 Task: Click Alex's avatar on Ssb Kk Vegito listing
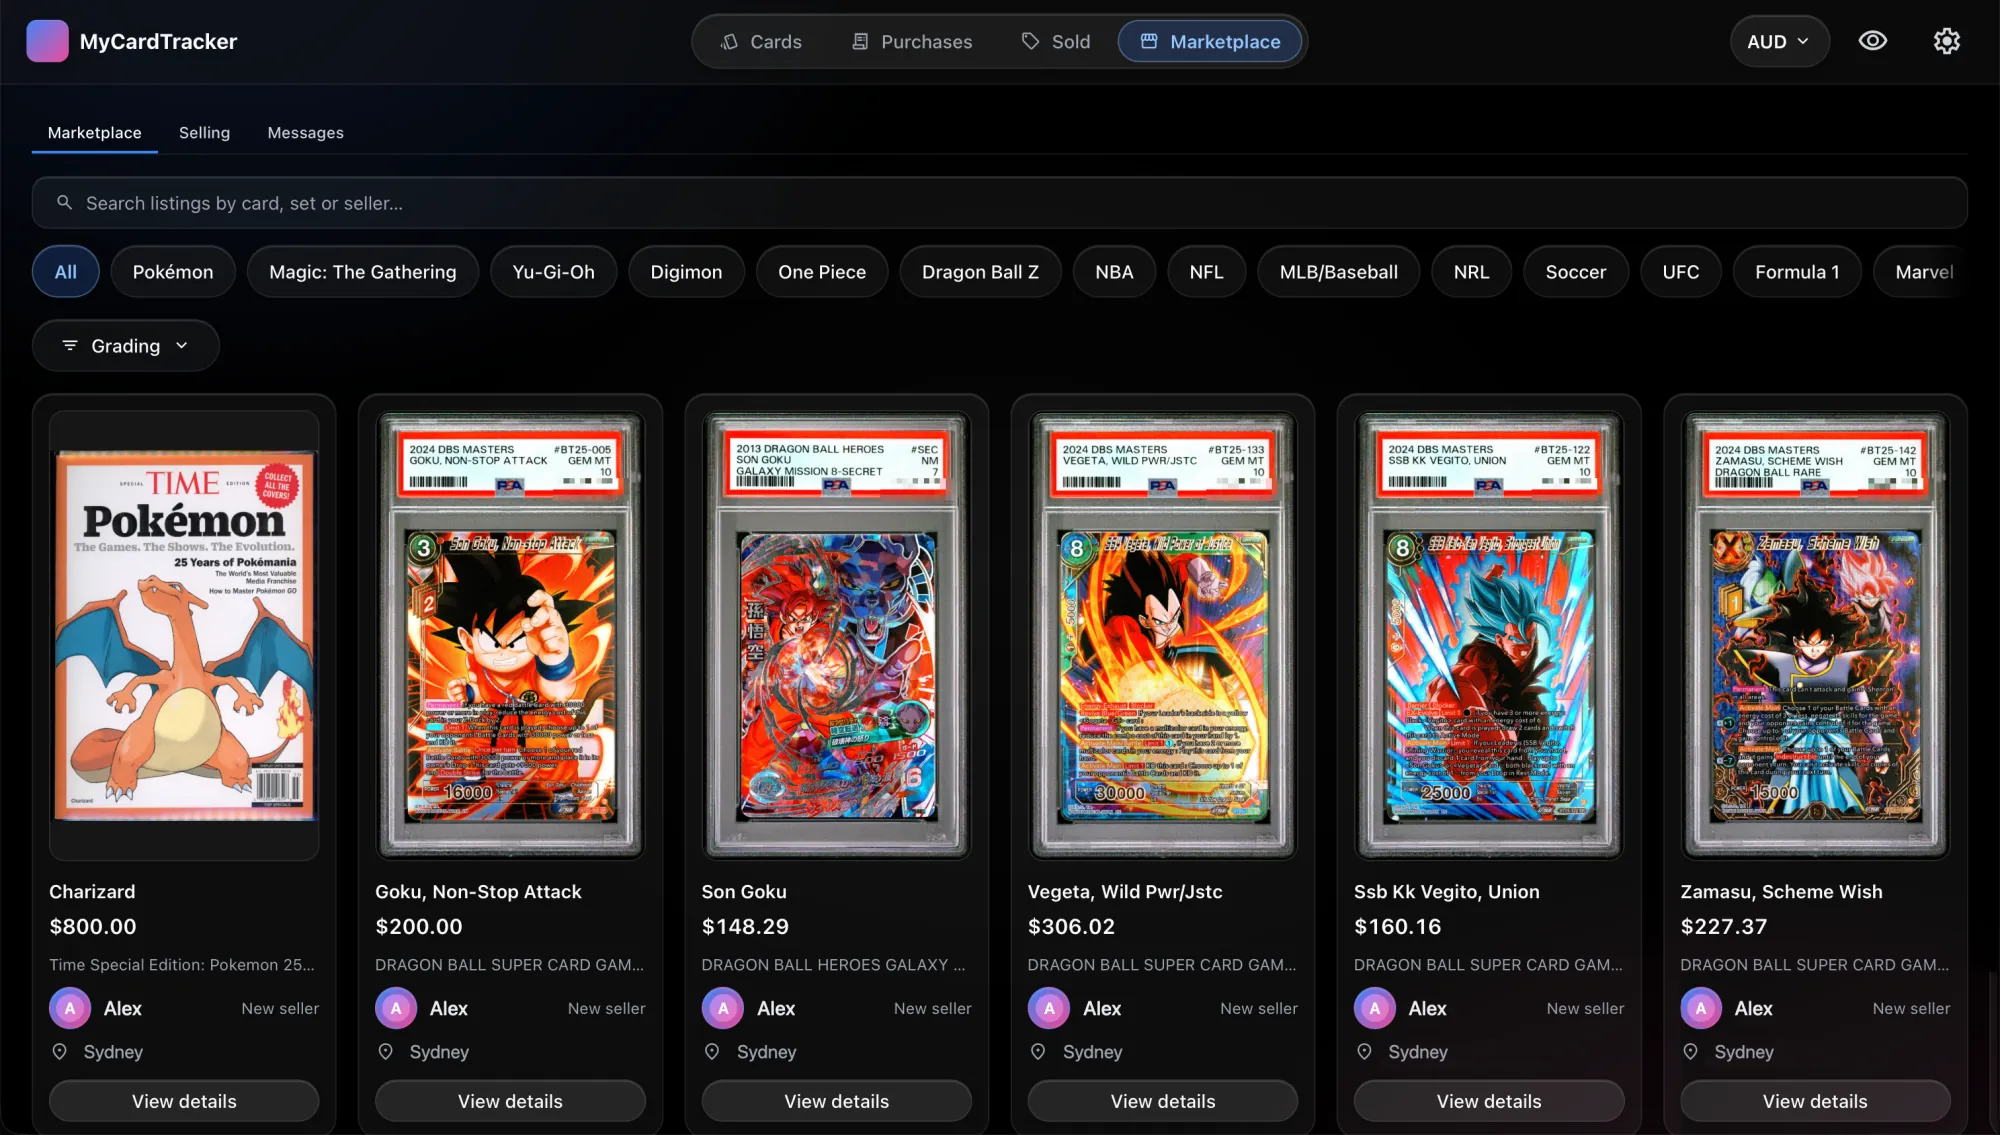click(x=1375, y=1008)
